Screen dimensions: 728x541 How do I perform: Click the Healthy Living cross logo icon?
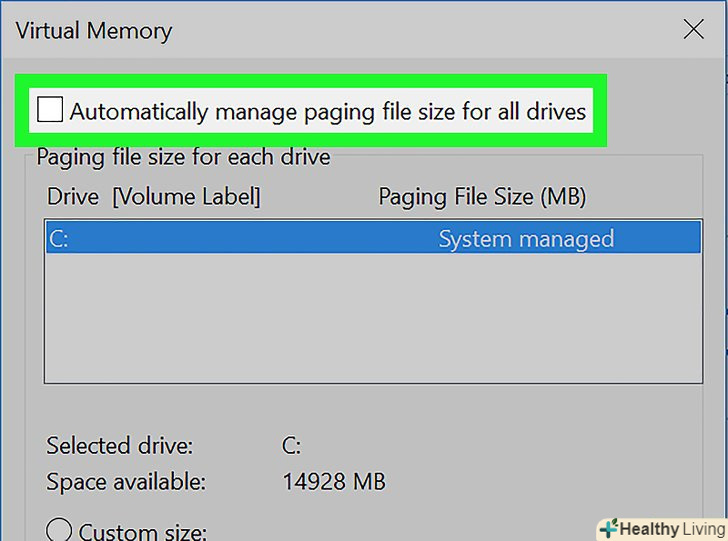pos(609,528)
